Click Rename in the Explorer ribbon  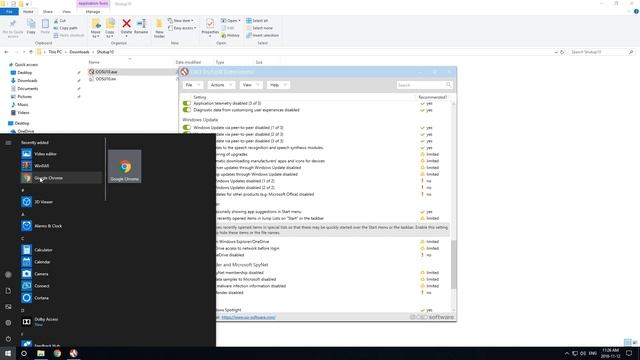click(x=141, y=27)
